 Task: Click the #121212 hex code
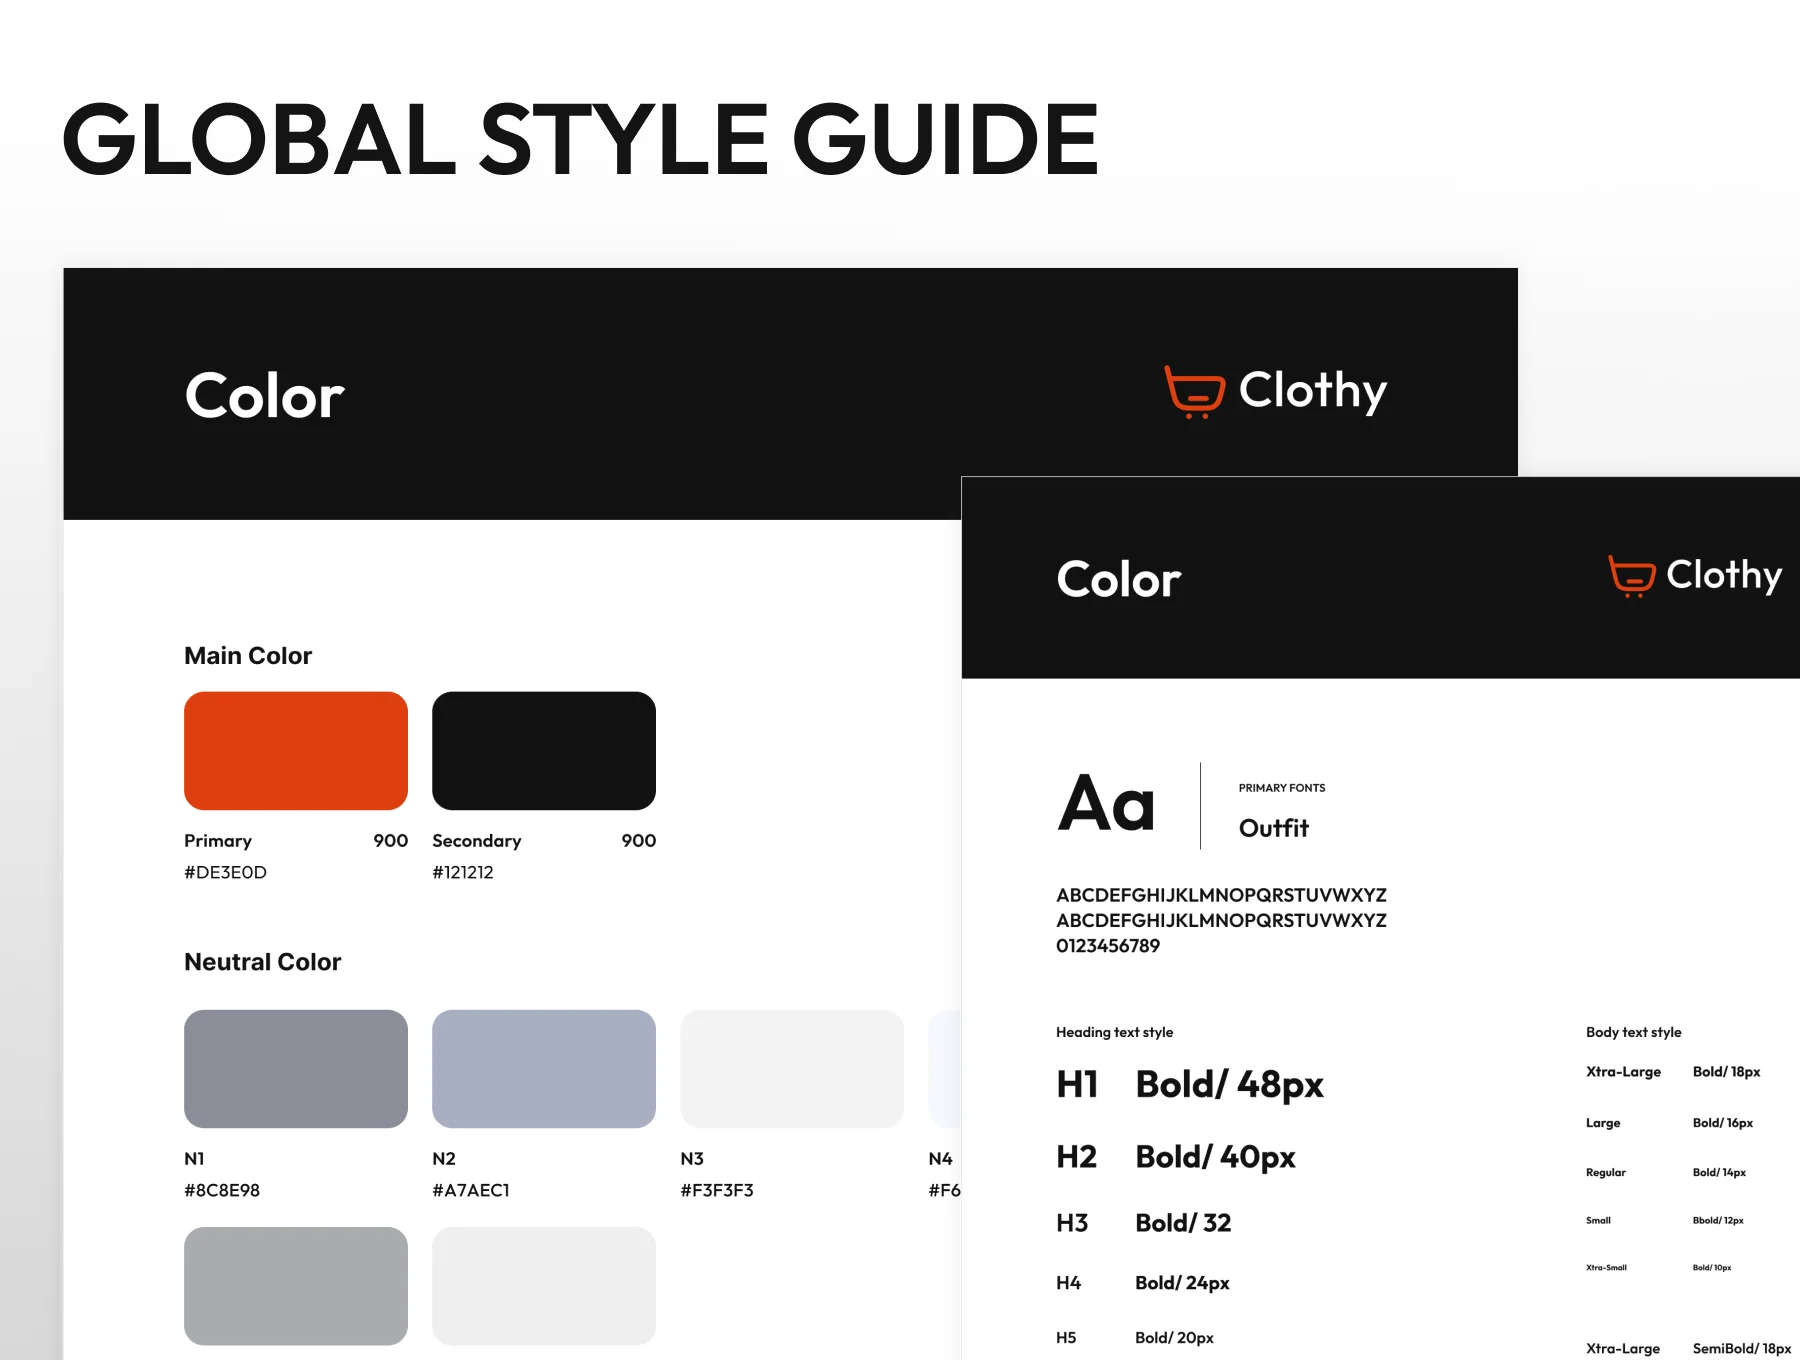coord(463,872)
